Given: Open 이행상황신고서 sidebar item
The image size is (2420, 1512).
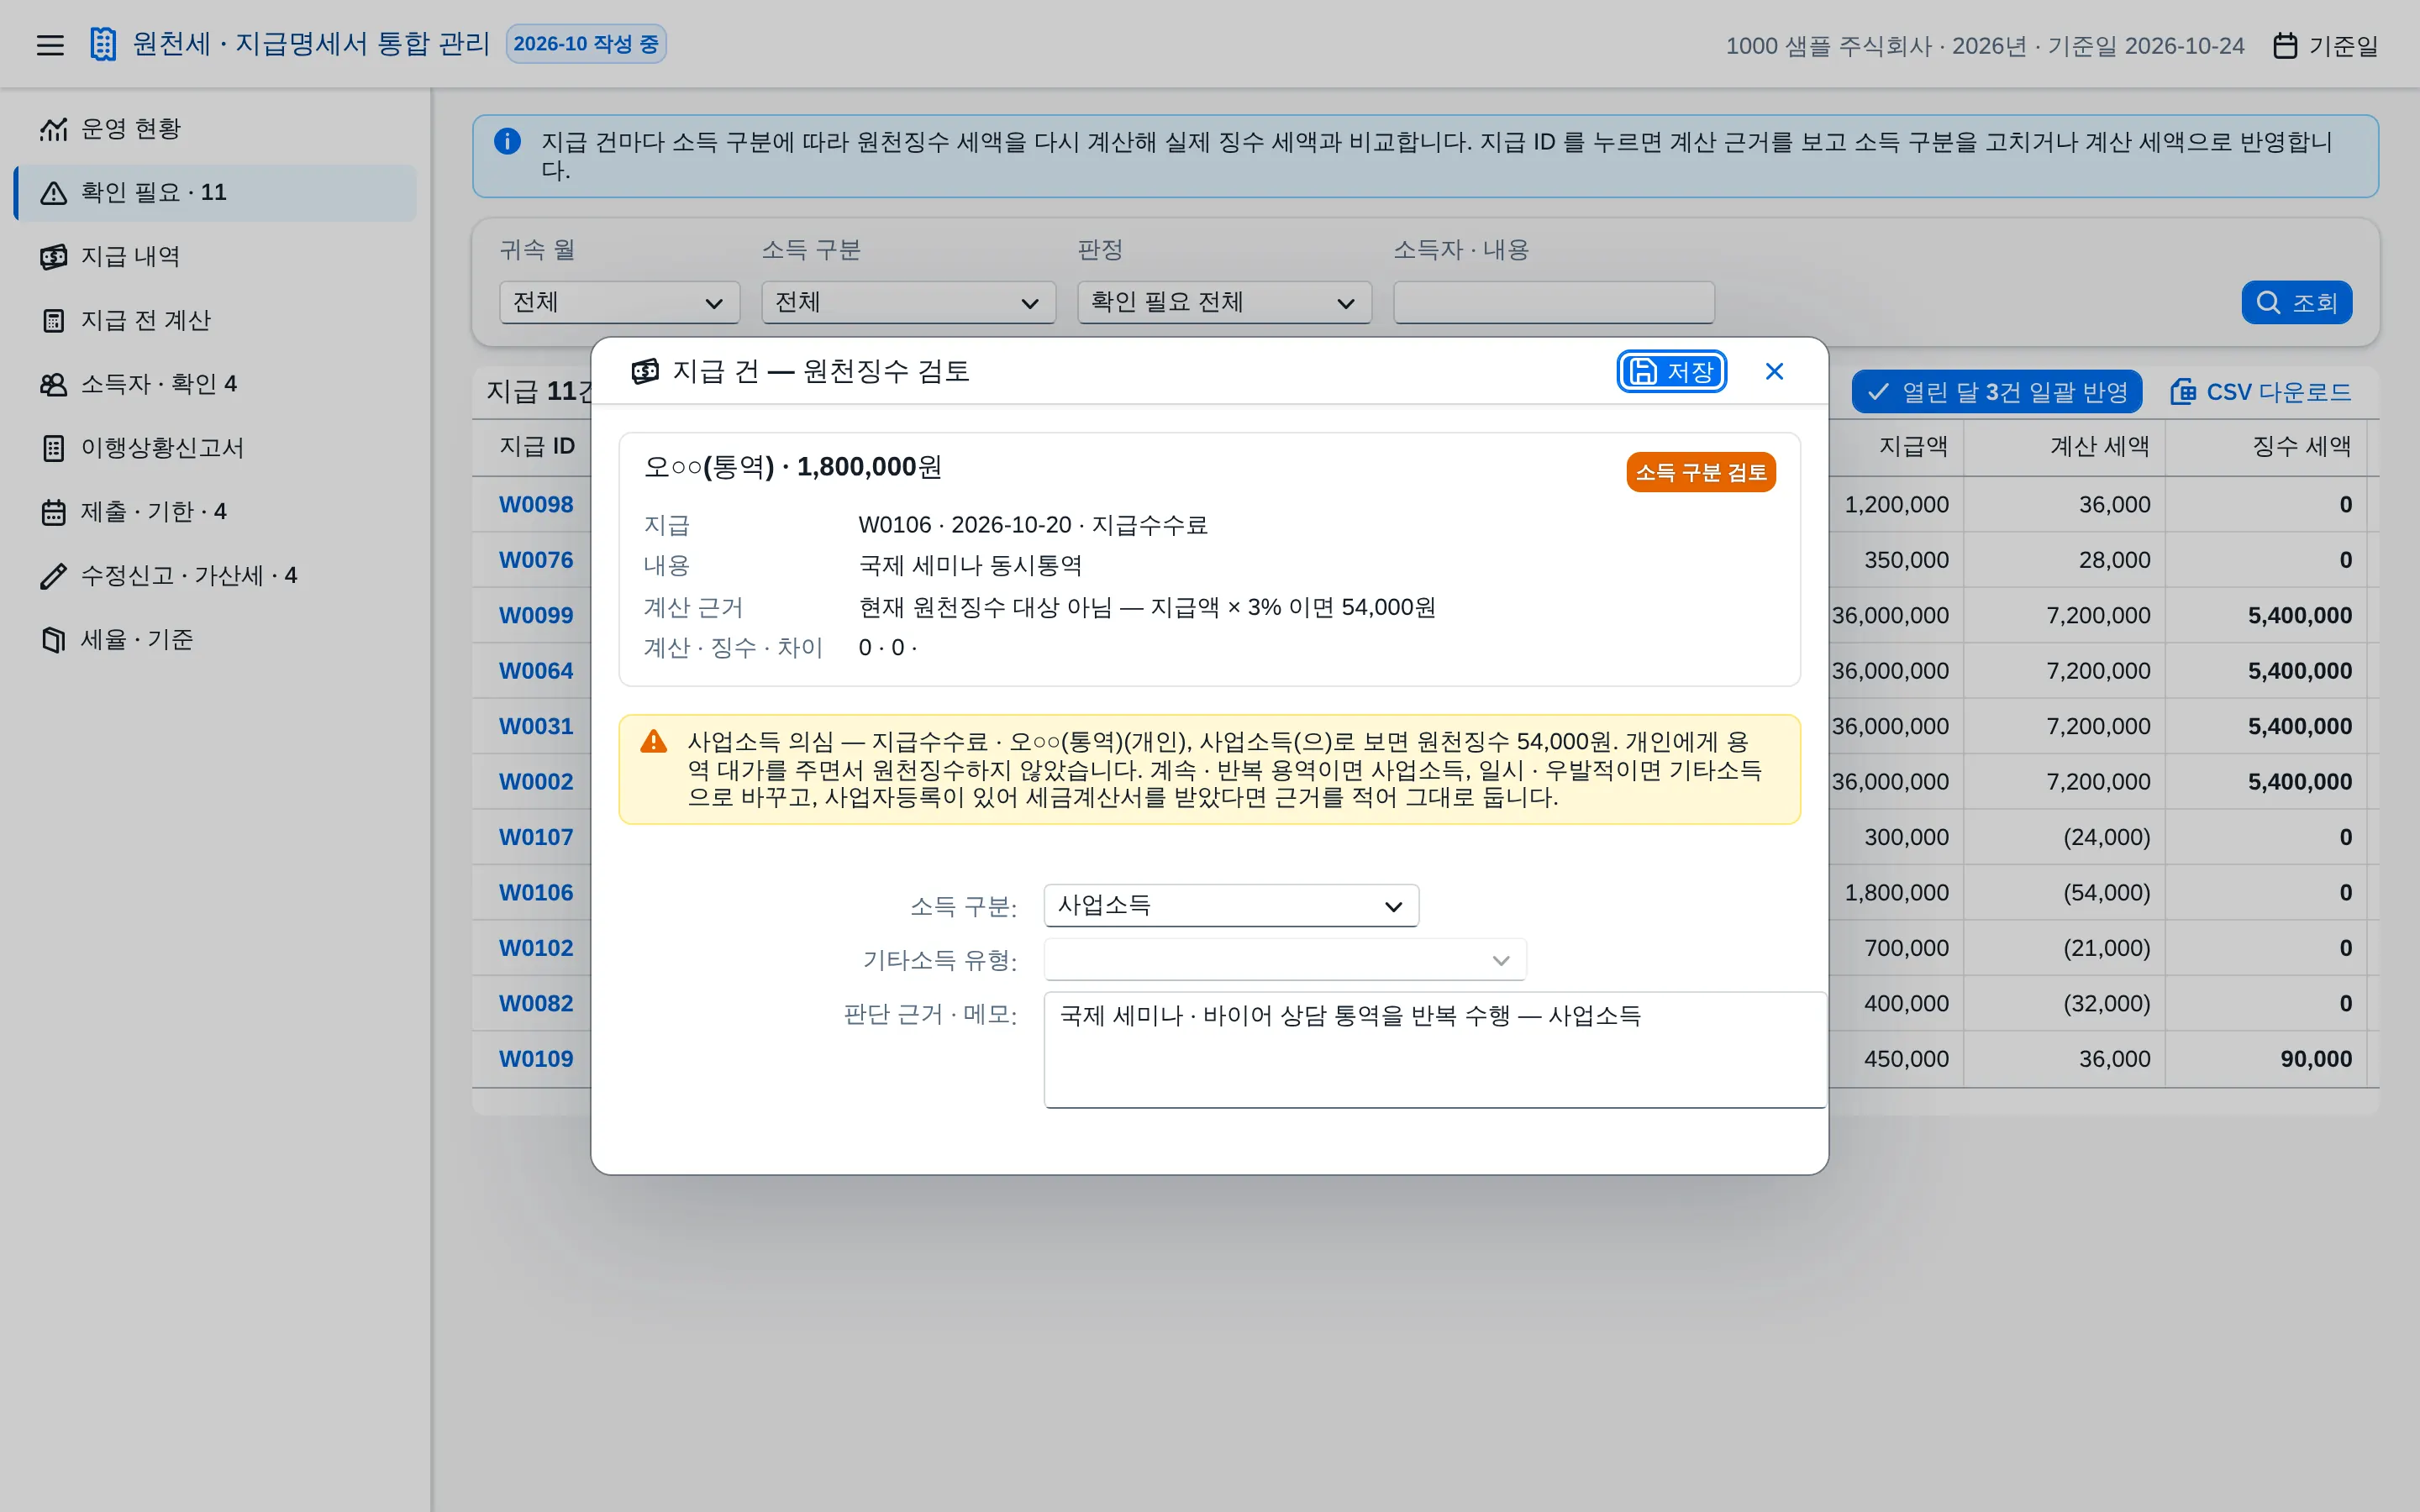Looking at the screenshot, I should [215, 448].
